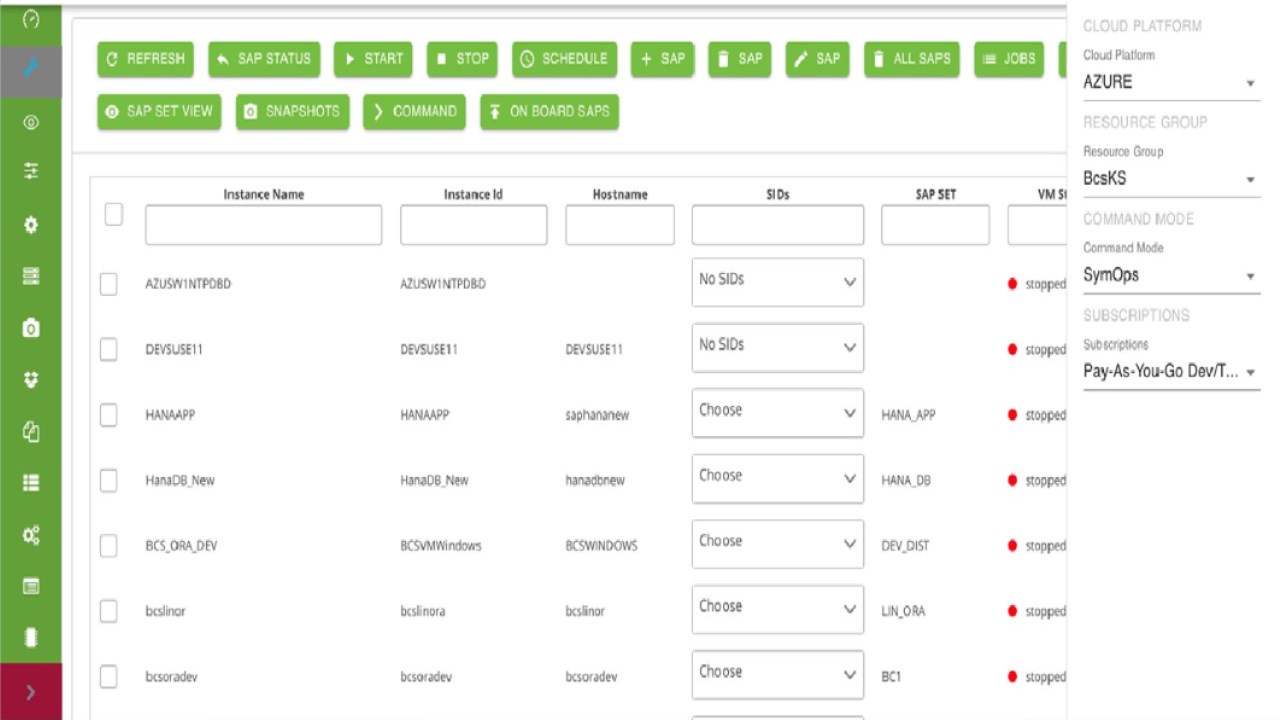This screenshot has height=720, width=1280.
Task: Check the box for the HANAAPP instance
Action: coord(109,415)
